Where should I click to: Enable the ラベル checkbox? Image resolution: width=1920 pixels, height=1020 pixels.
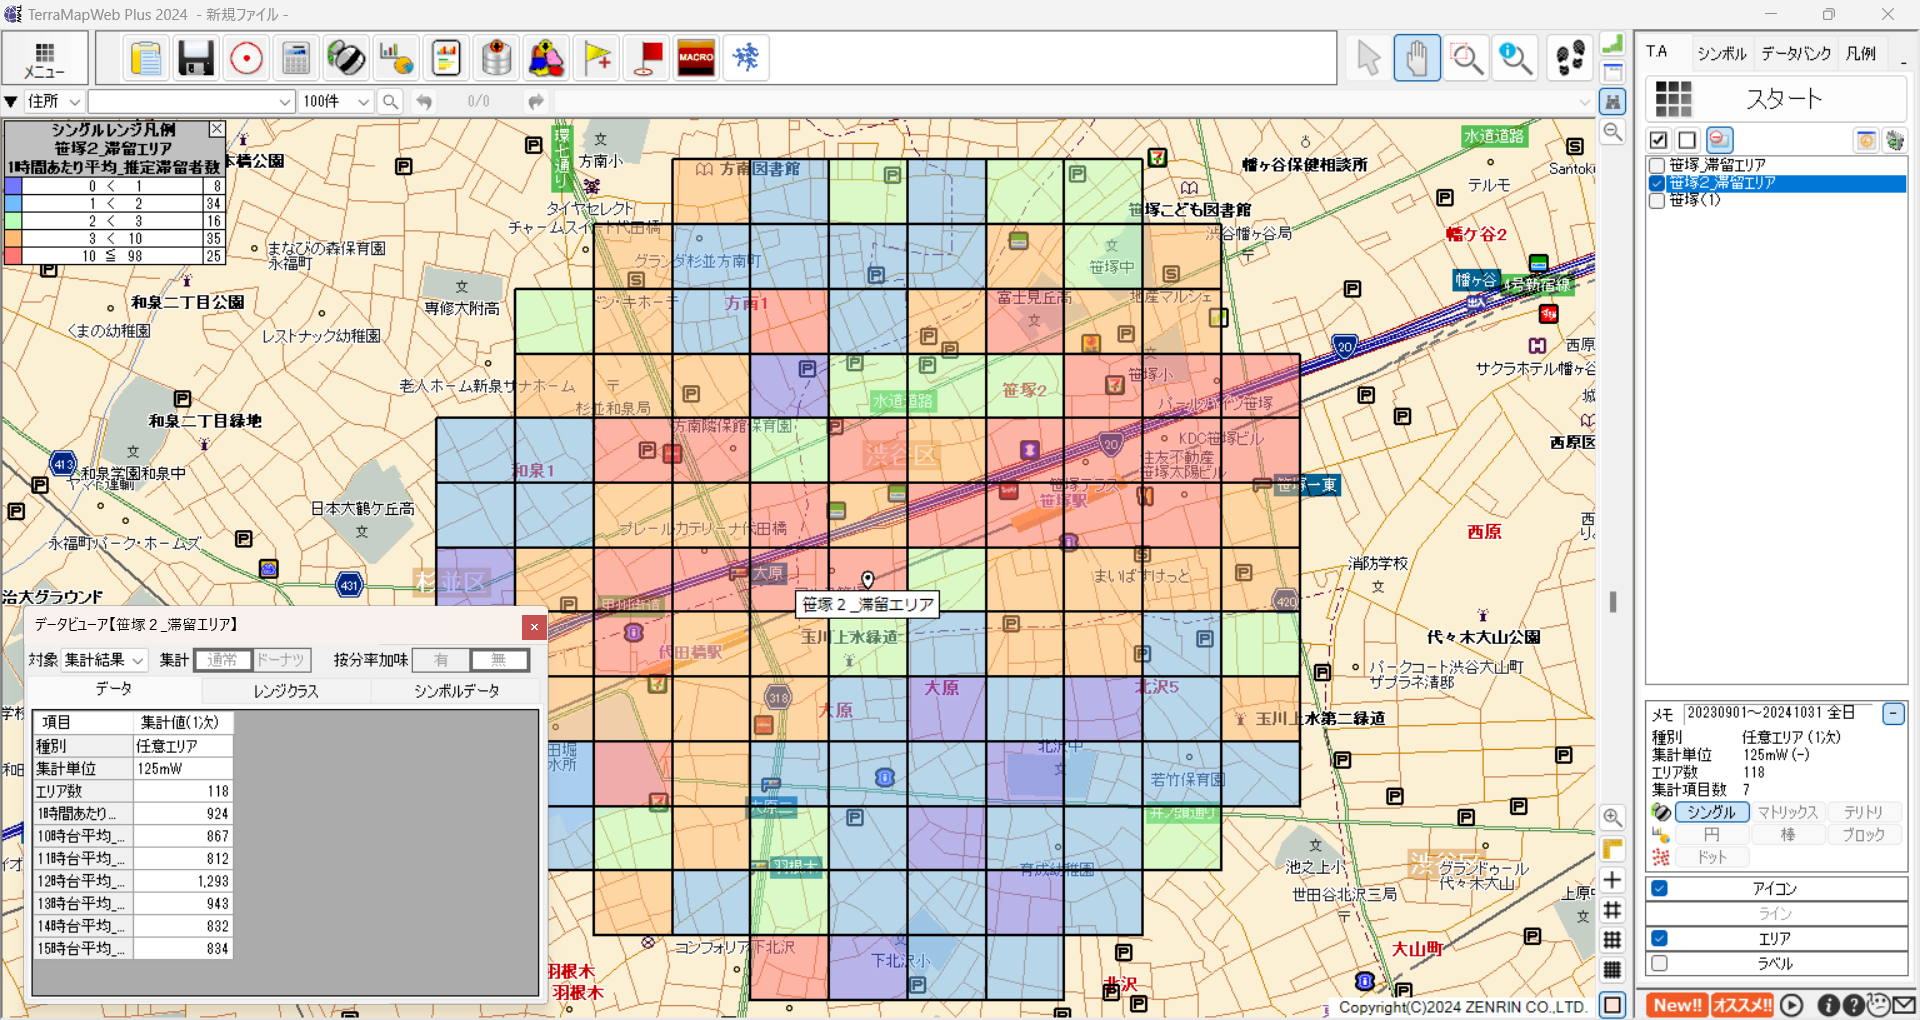pos(1659,963)
